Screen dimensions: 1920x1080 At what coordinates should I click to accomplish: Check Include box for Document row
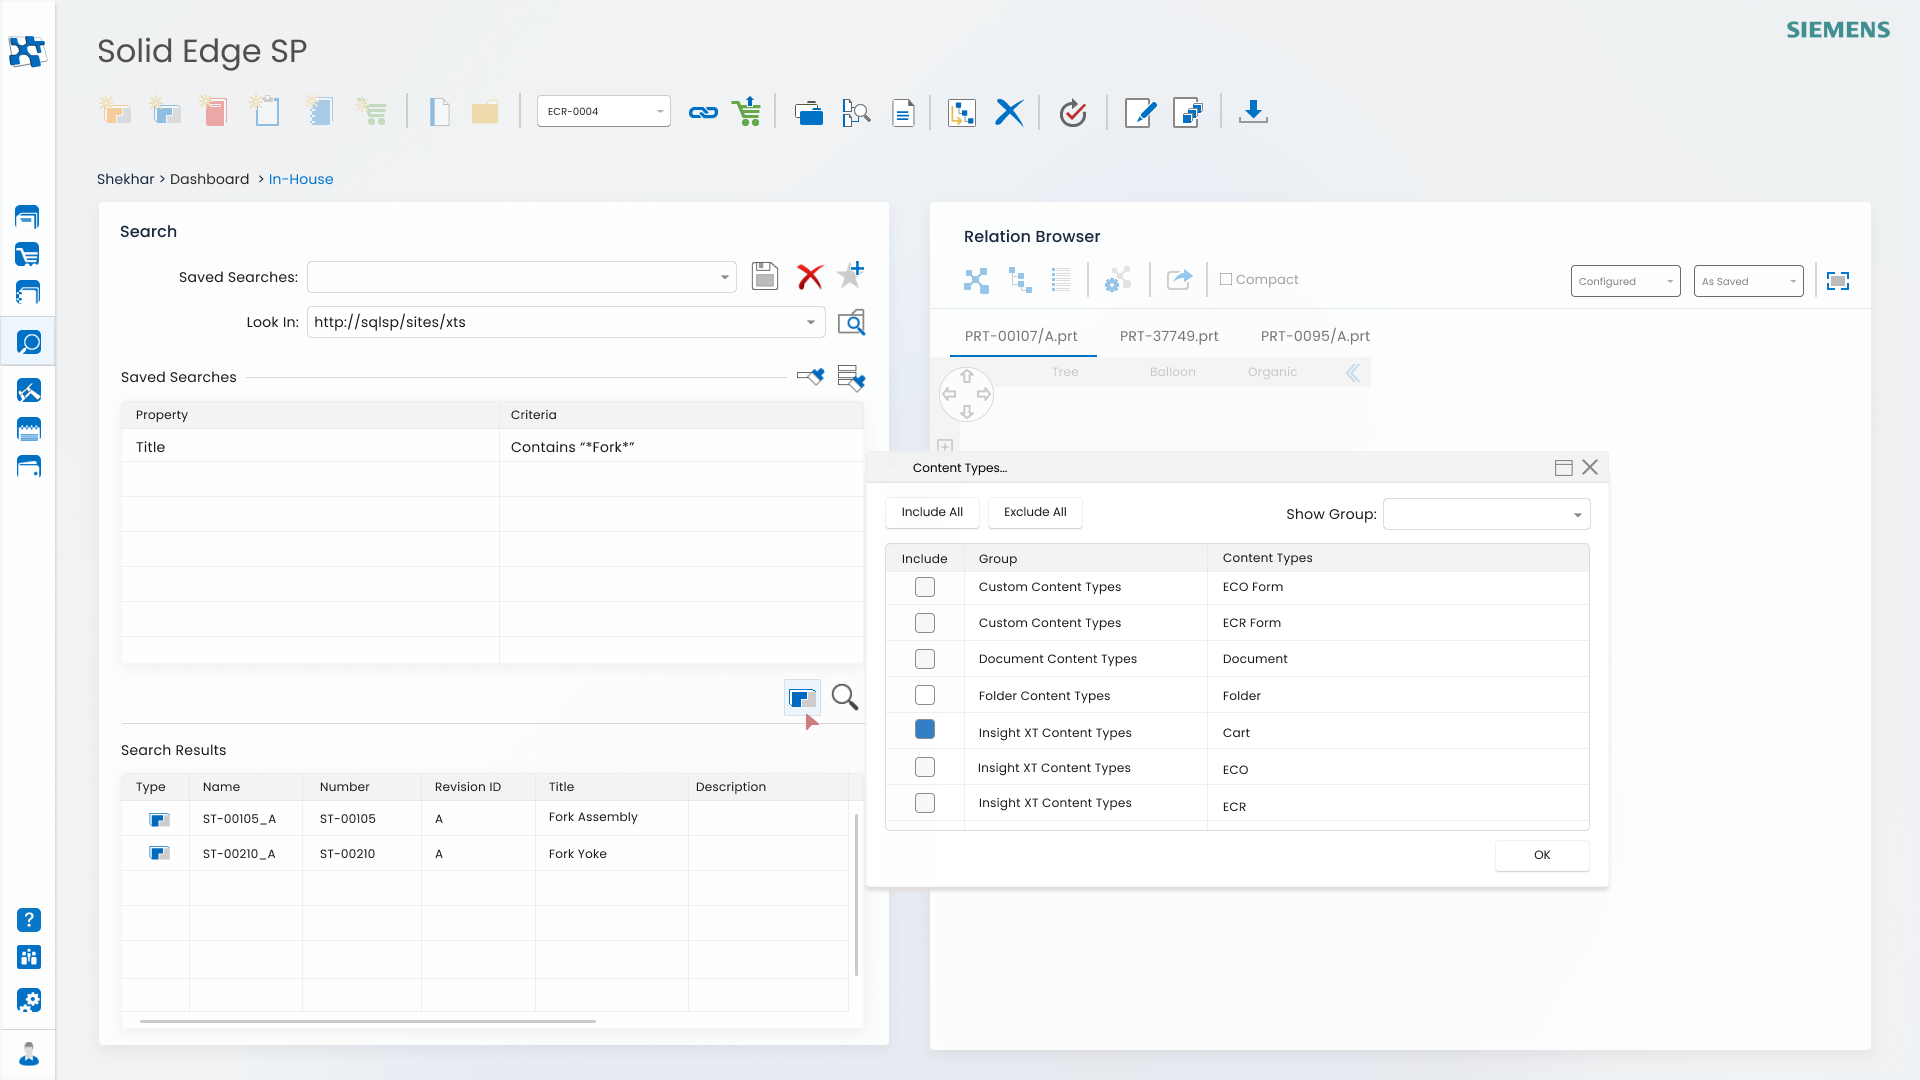click(x=925, y=659)
